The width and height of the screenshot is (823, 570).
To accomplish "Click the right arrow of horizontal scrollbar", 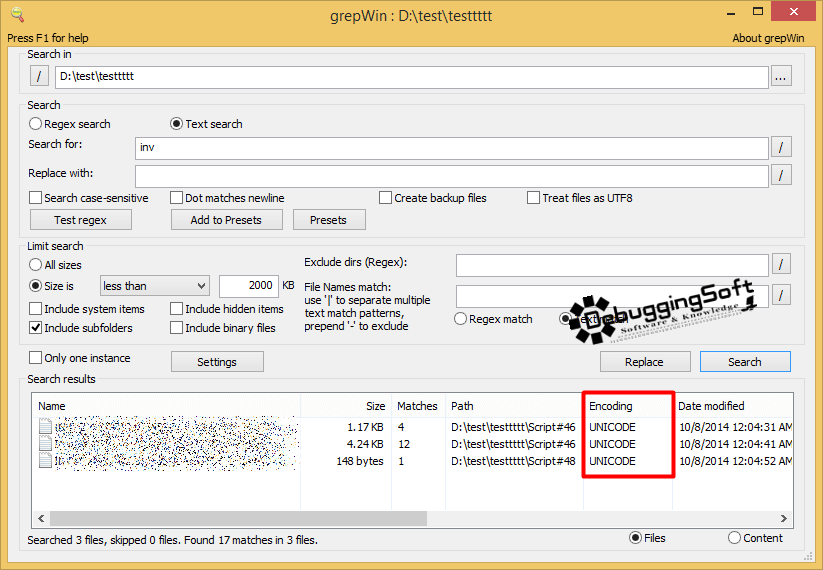I will click(x=784, y=519).
